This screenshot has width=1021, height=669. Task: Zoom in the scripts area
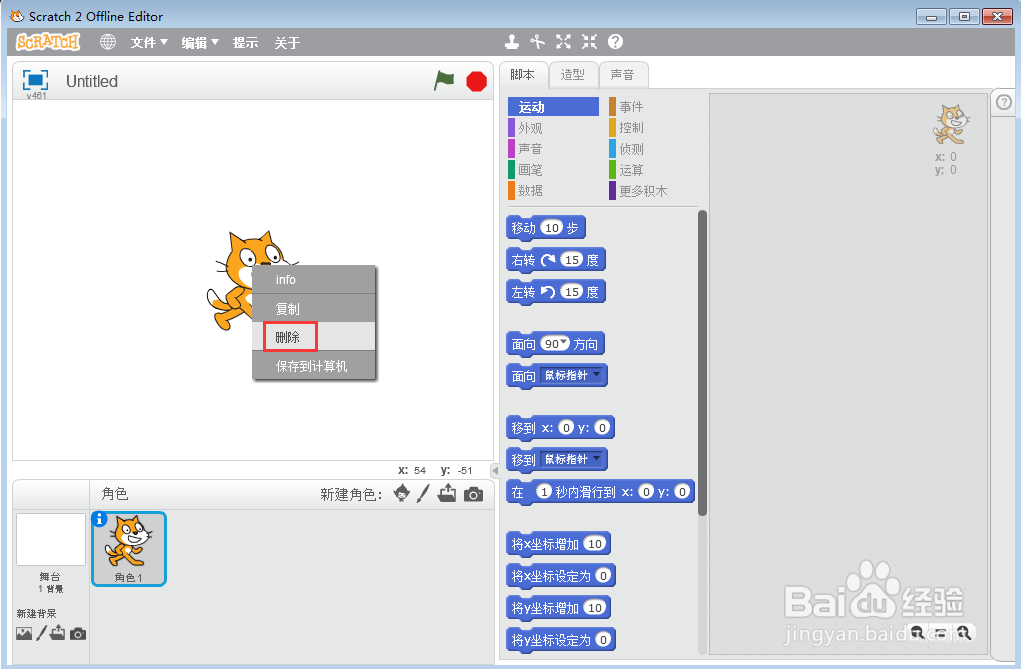point(964,632)
